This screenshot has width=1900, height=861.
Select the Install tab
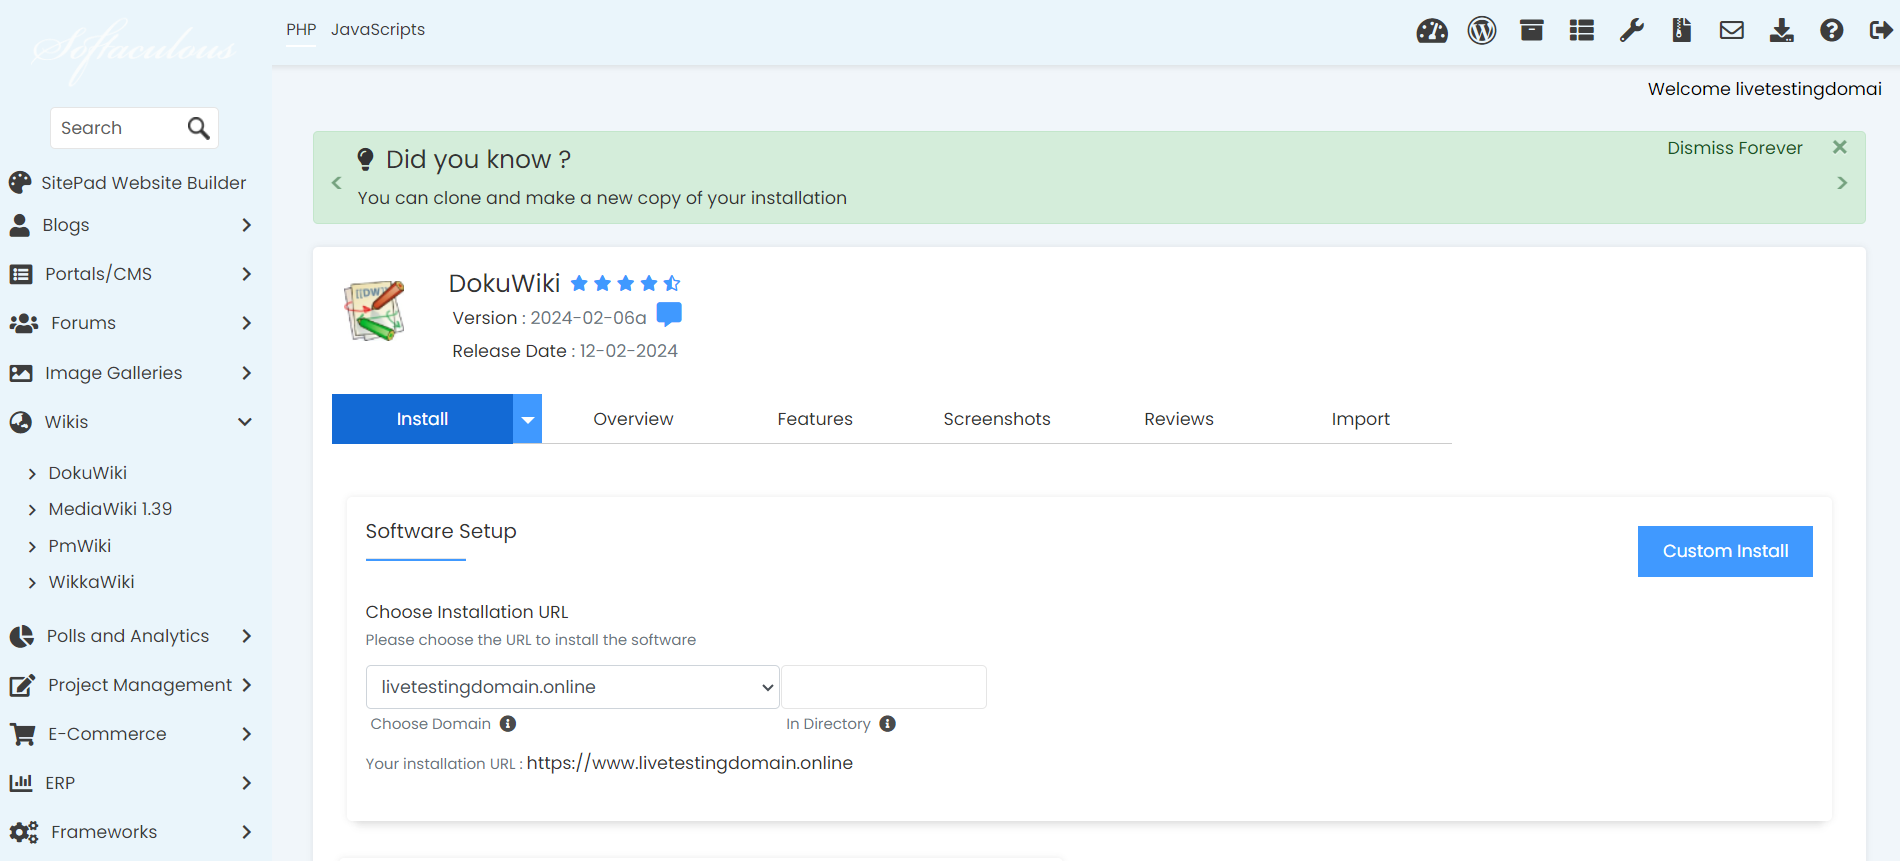[422, 419]
